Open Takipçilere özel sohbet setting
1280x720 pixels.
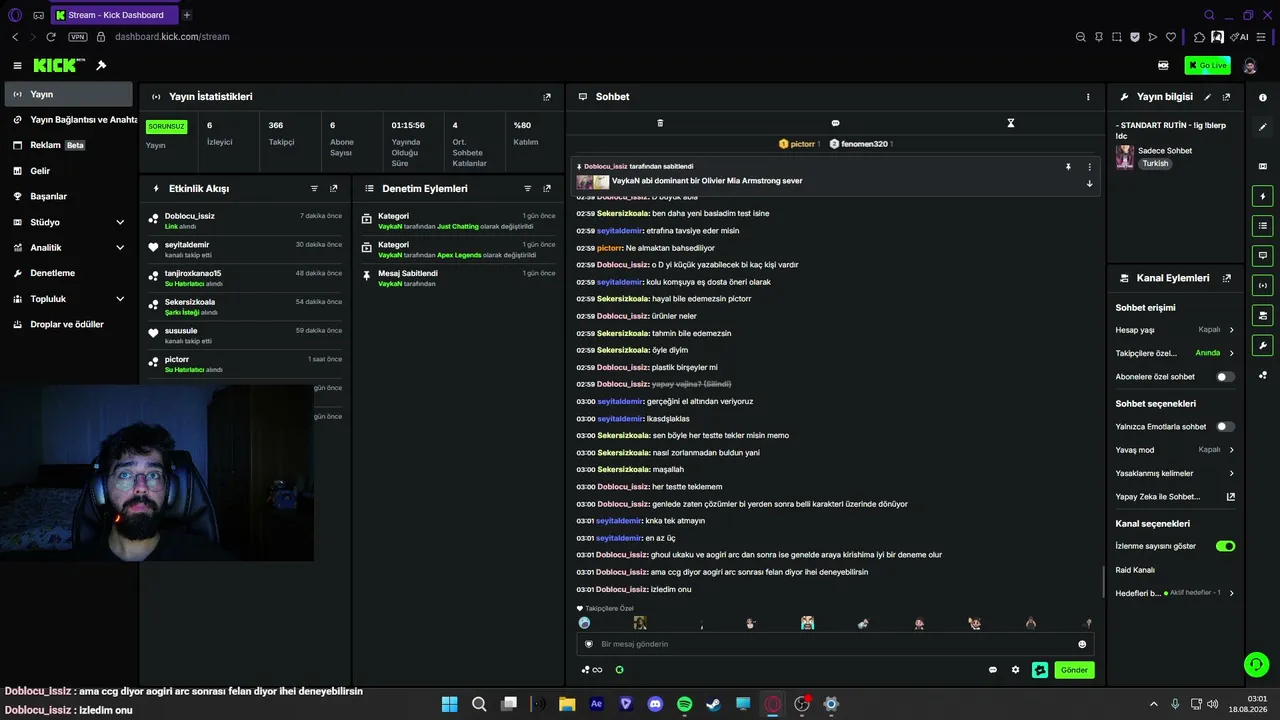click(1175, 353)
